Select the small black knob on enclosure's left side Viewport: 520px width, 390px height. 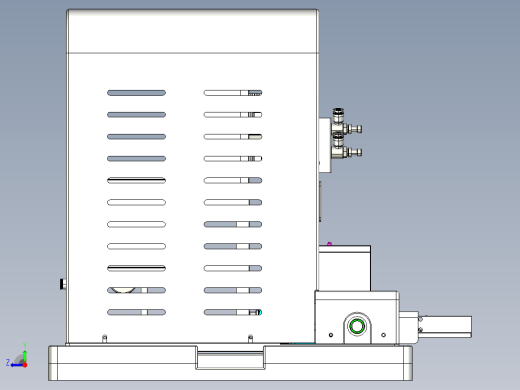63,284
